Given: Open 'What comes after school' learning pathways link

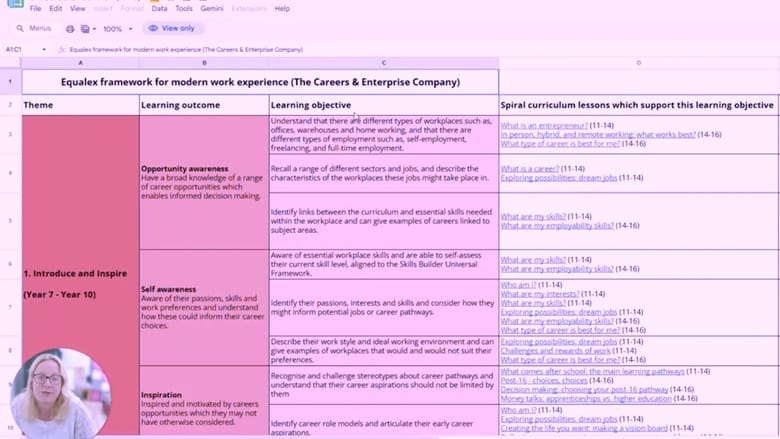Looking at the screenshot, I should point(592,371).
